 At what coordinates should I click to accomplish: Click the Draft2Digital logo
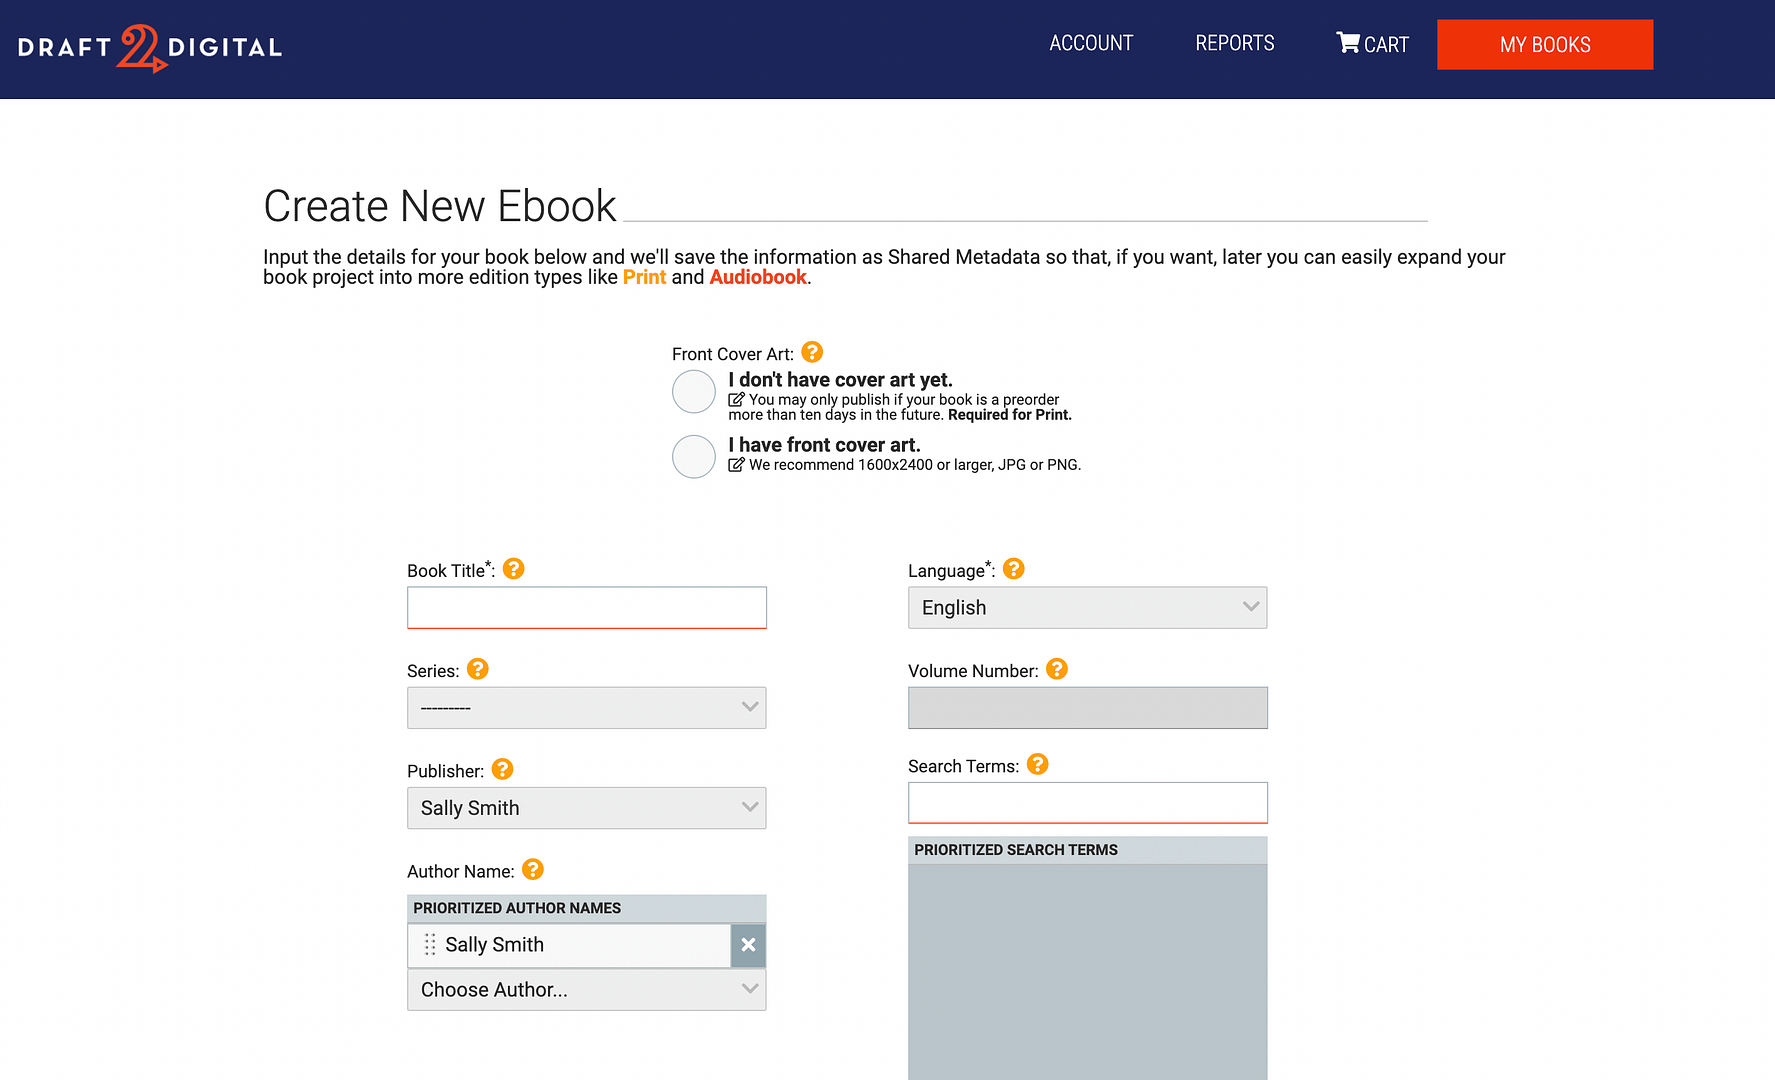[x=150, y=47]
